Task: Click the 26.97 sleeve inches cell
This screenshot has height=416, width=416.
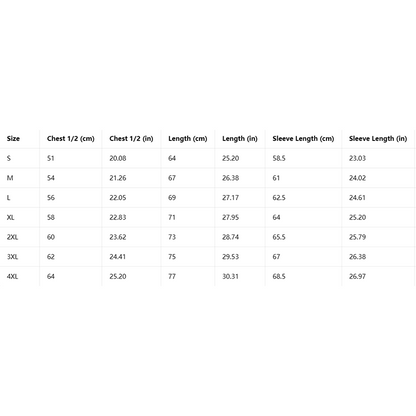Action: (x=357, y=276)
